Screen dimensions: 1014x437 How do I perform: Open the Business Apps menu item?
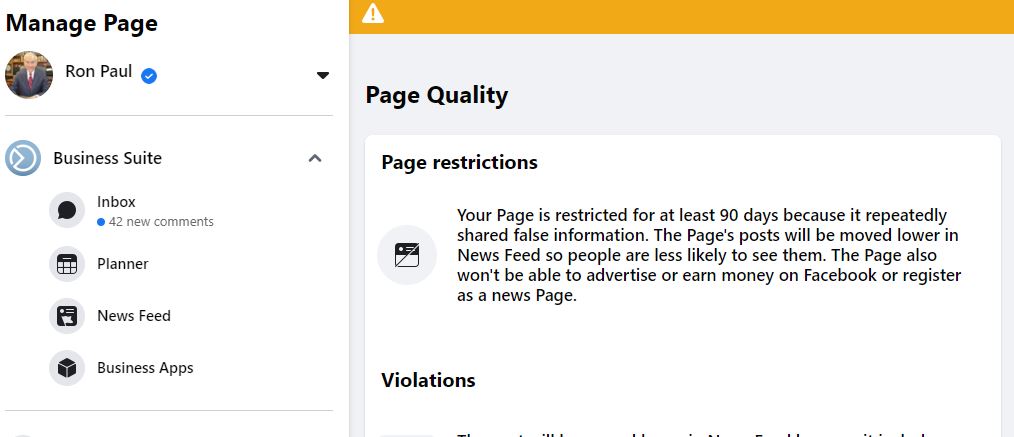pyautogui.click(x=146, y=368)
